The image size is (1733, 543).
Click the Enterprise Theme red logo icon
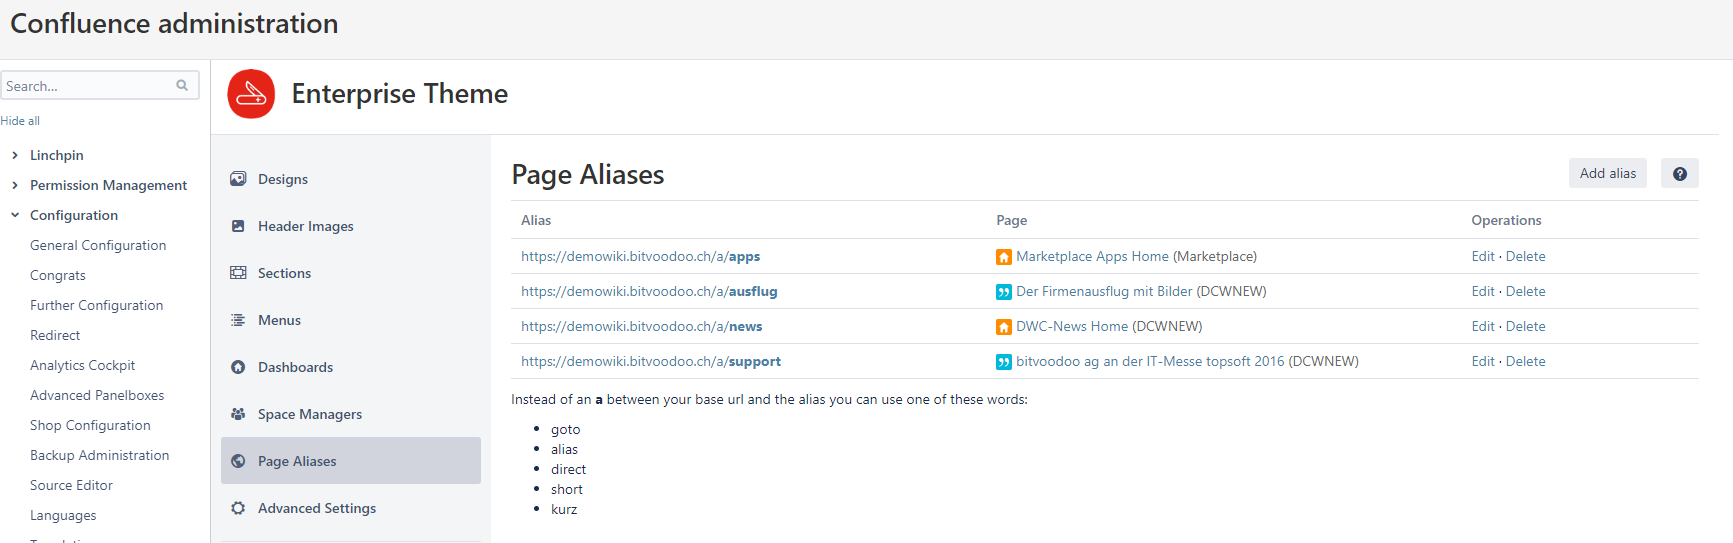[x=251, y=94]
